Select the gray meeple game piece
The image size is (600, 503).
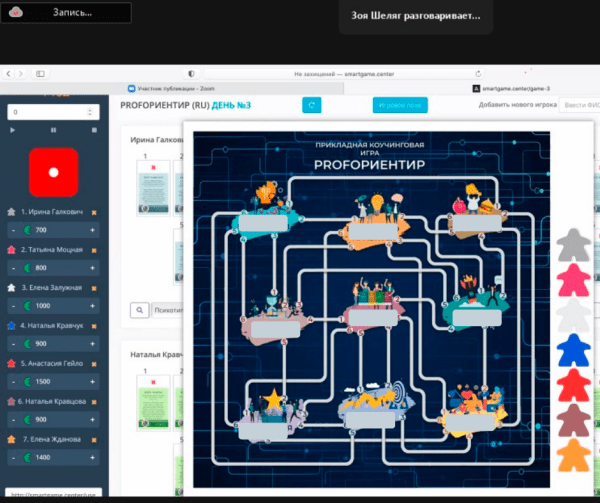573,245
